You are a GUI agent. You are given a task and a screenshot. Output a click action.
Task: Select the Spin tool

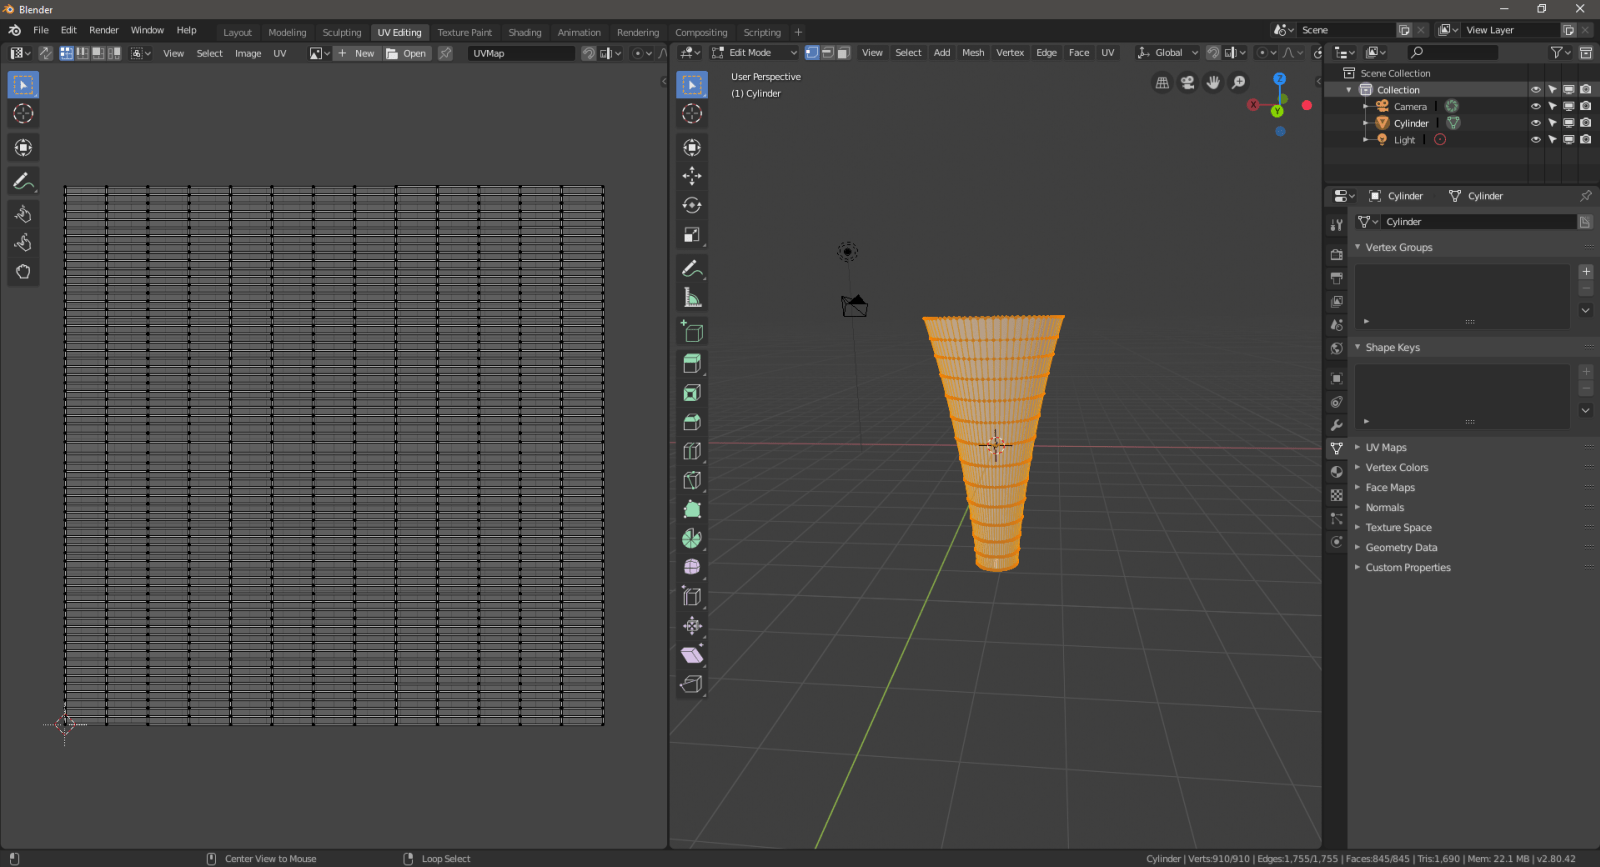(691, 538)
